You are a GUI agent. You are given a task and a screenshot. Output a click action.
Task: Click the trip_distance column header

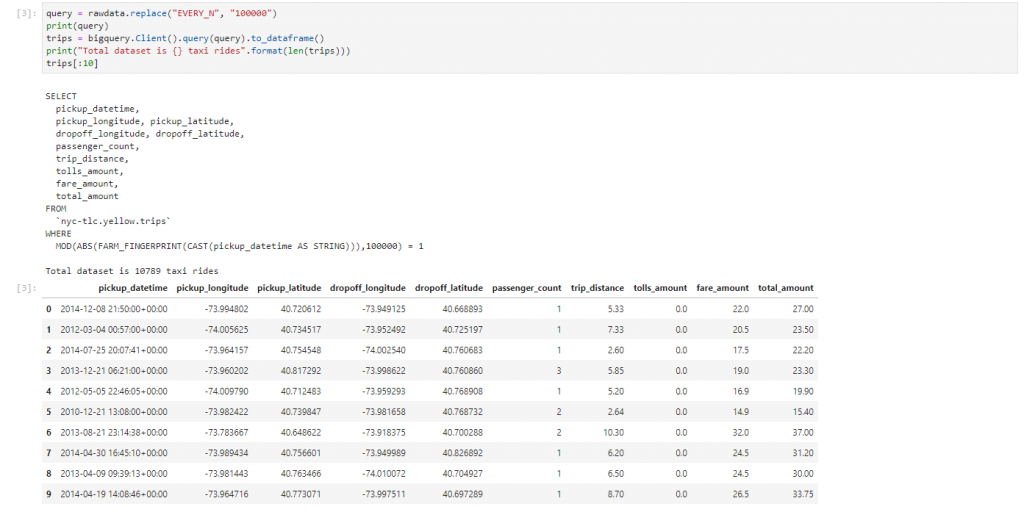(597, 288)
